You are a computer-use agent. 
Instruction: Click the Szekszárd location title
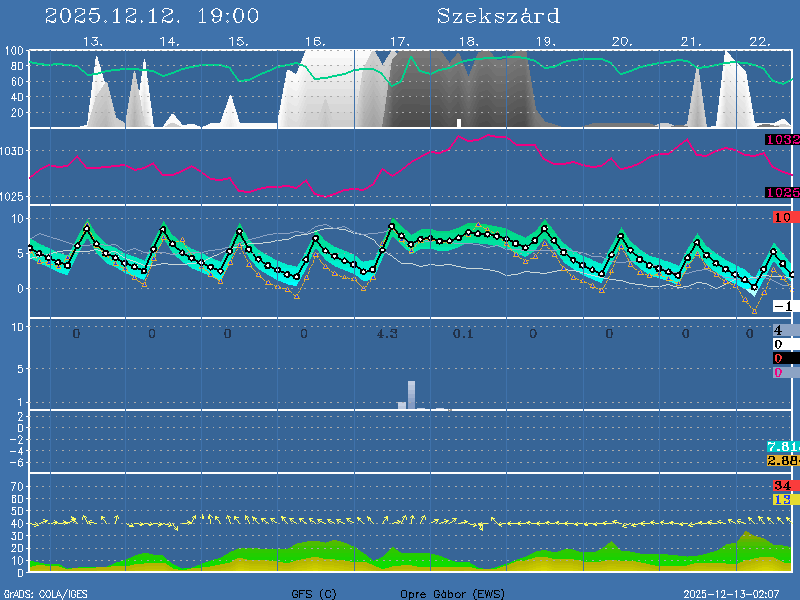(498, 16)
